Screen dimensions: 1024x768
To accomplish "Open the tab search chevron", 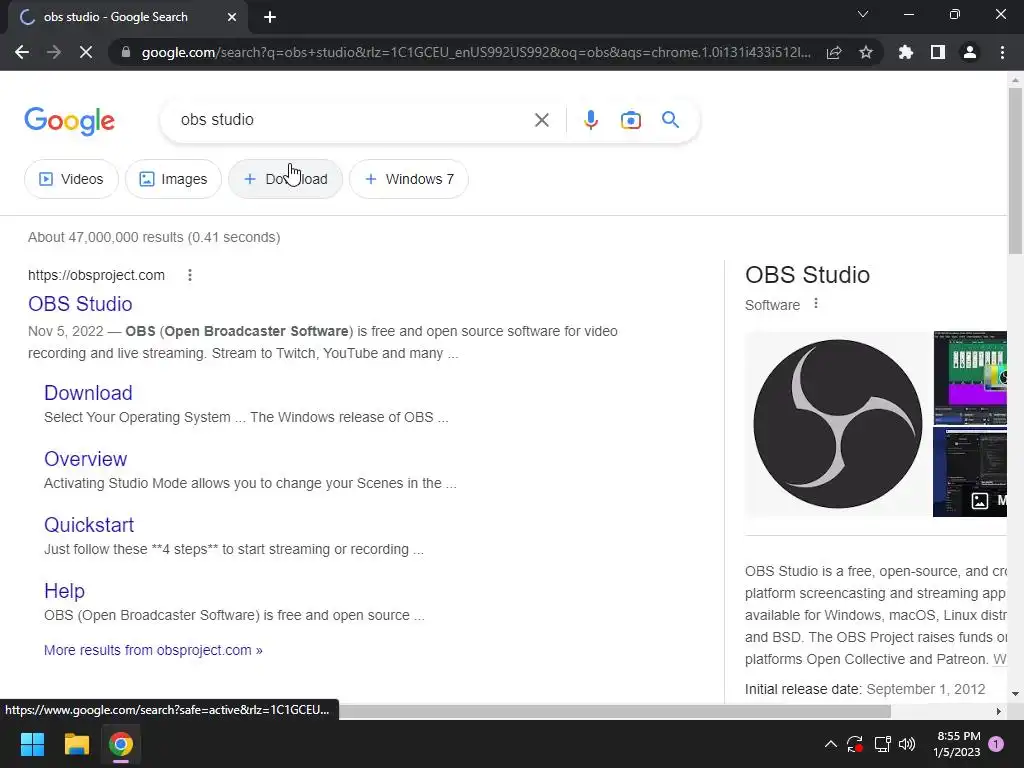I will (x=863, y=14).
